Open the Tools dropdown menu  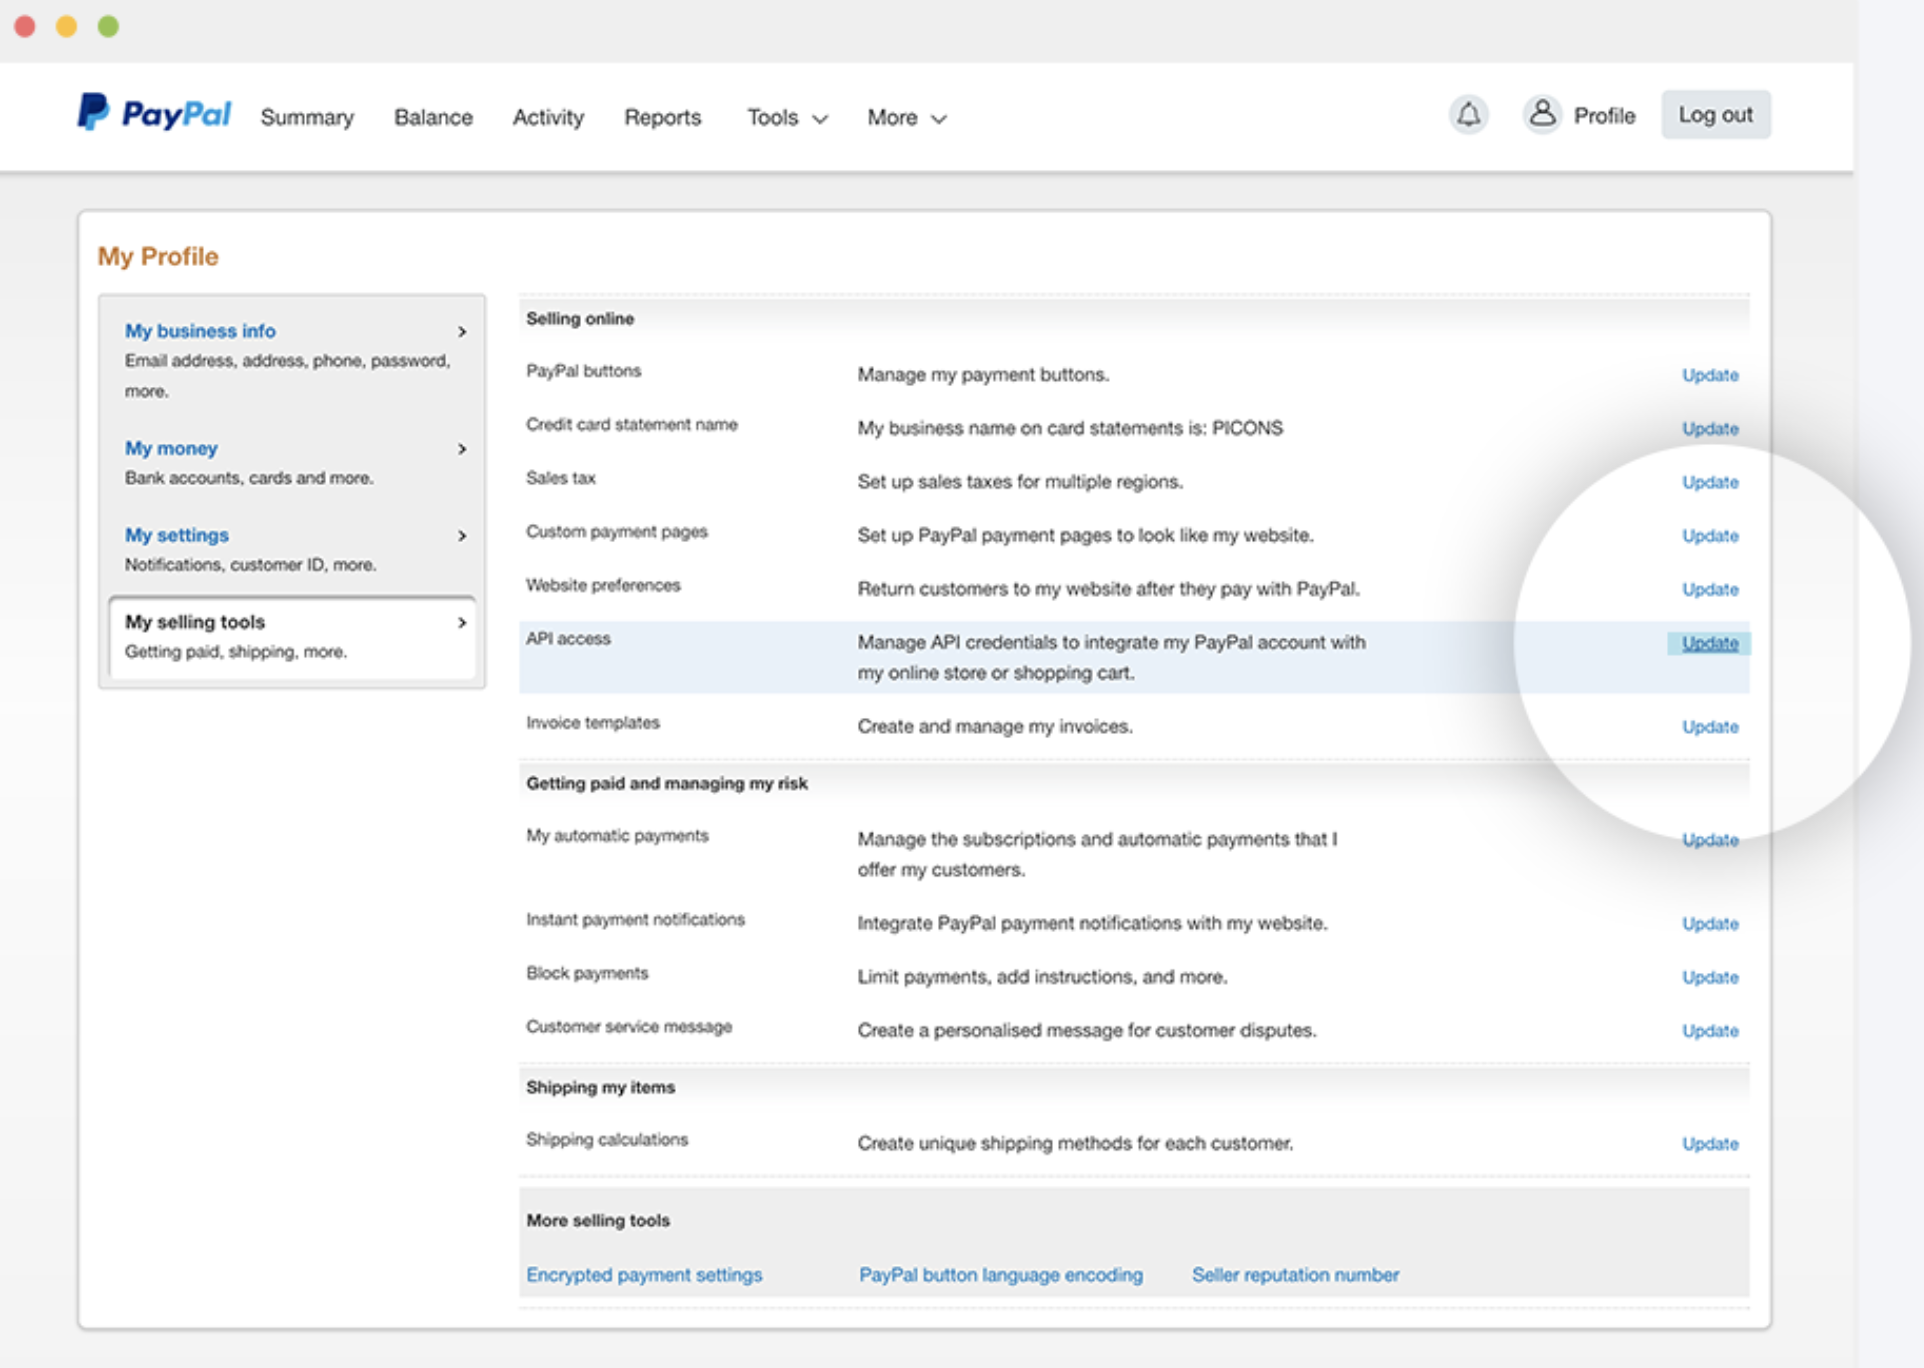click(787, 118)
